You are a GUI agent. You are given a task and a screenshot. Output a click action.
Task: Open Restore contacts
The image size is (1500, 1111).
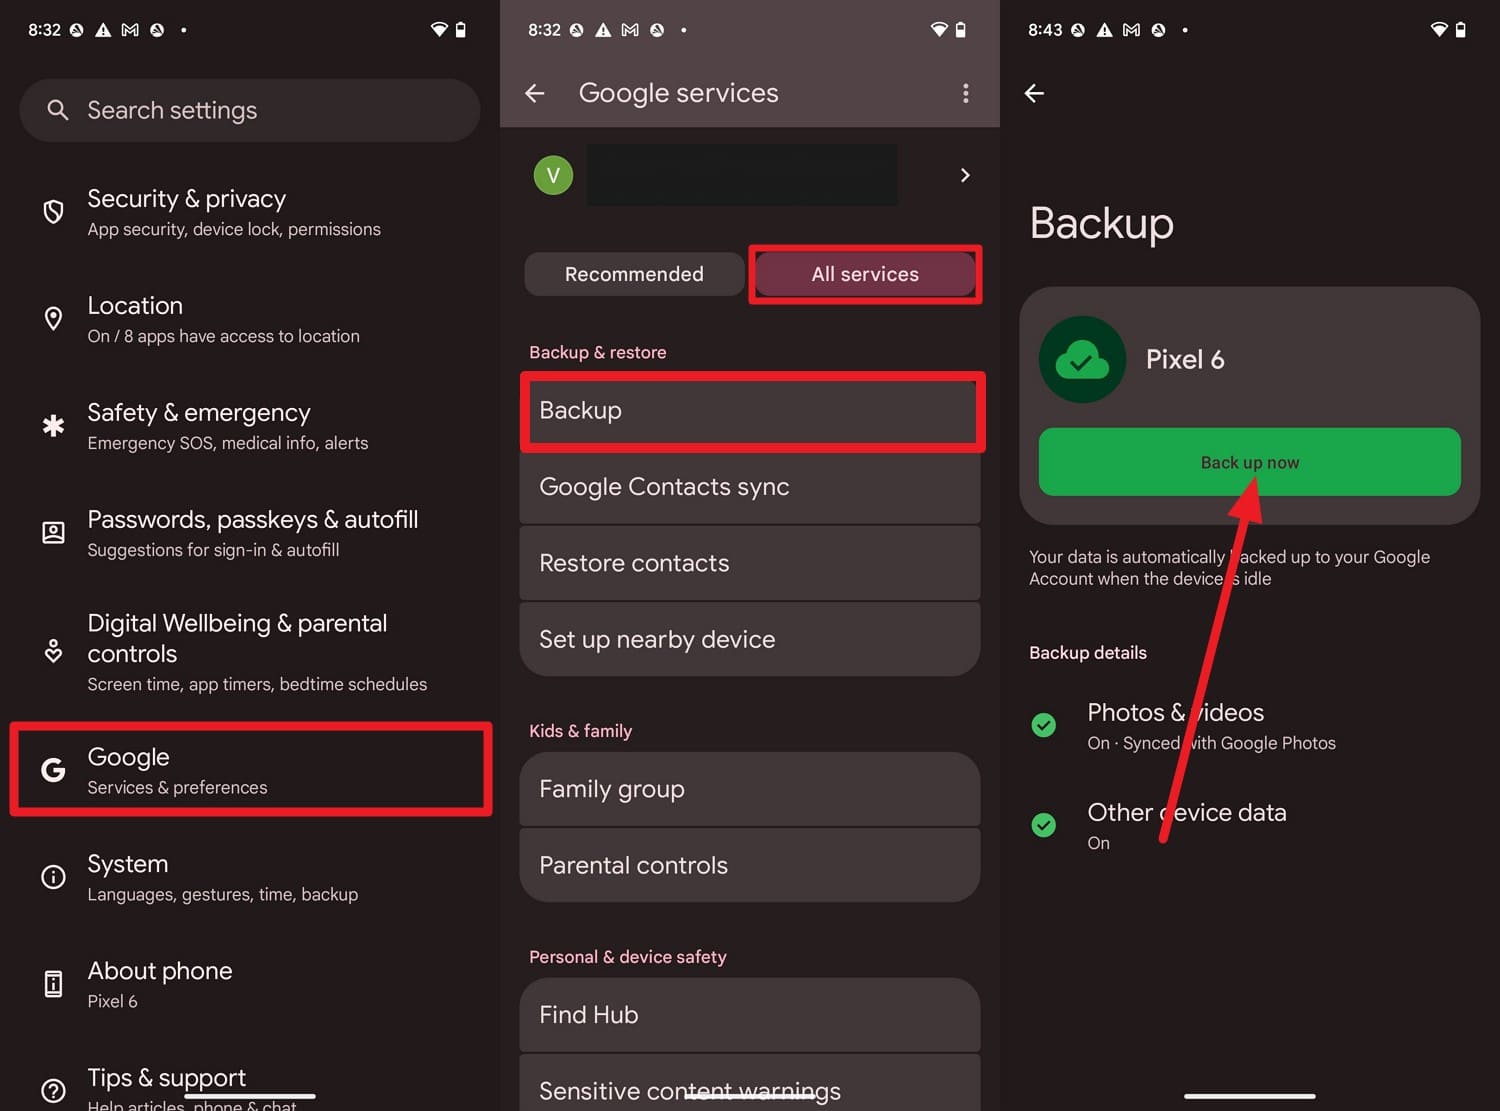[750, 563]
